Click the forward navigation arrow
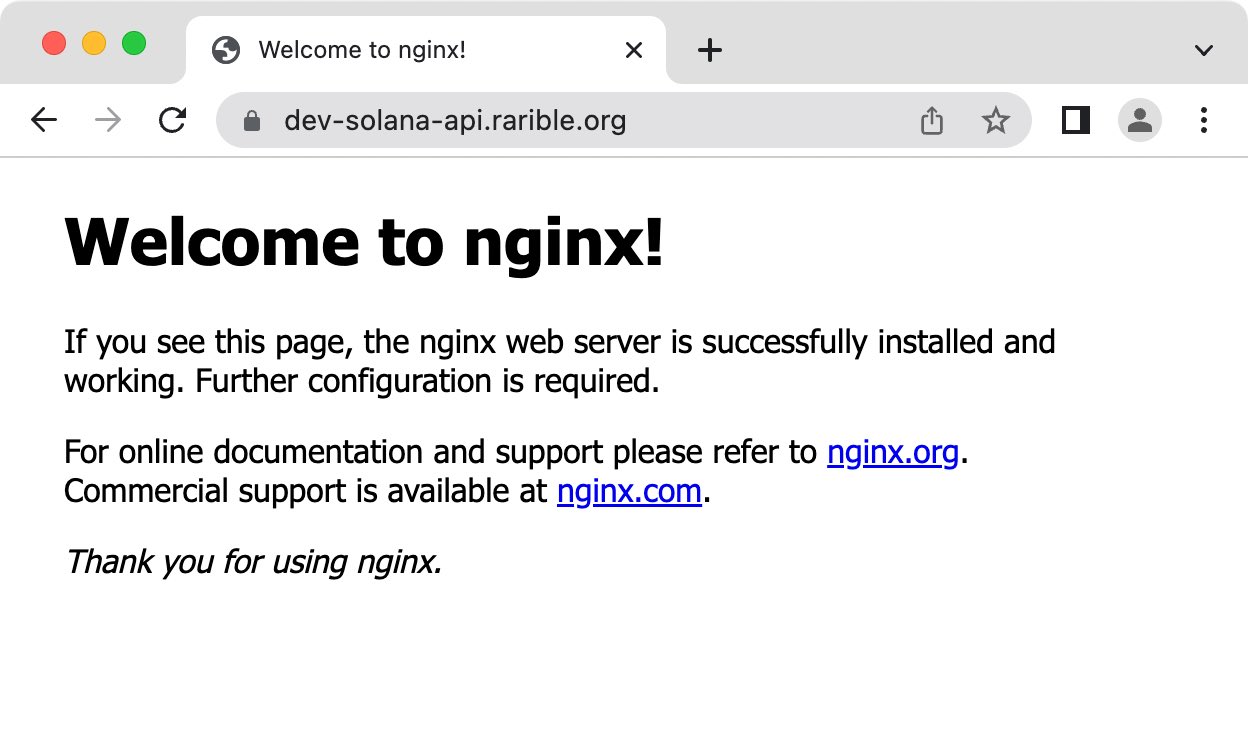Screen dimensions: 1248x750 point(108,121)
